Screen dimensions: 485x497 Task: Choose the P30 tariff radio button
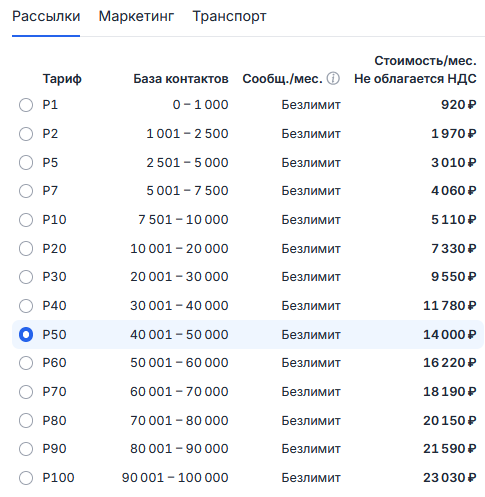click(x=26, y=277)
